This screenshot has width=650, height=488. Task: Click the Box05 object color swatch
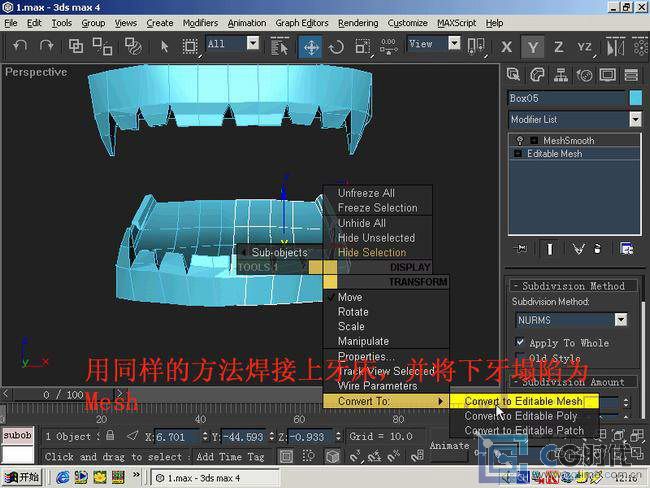[x=635, y=98]
